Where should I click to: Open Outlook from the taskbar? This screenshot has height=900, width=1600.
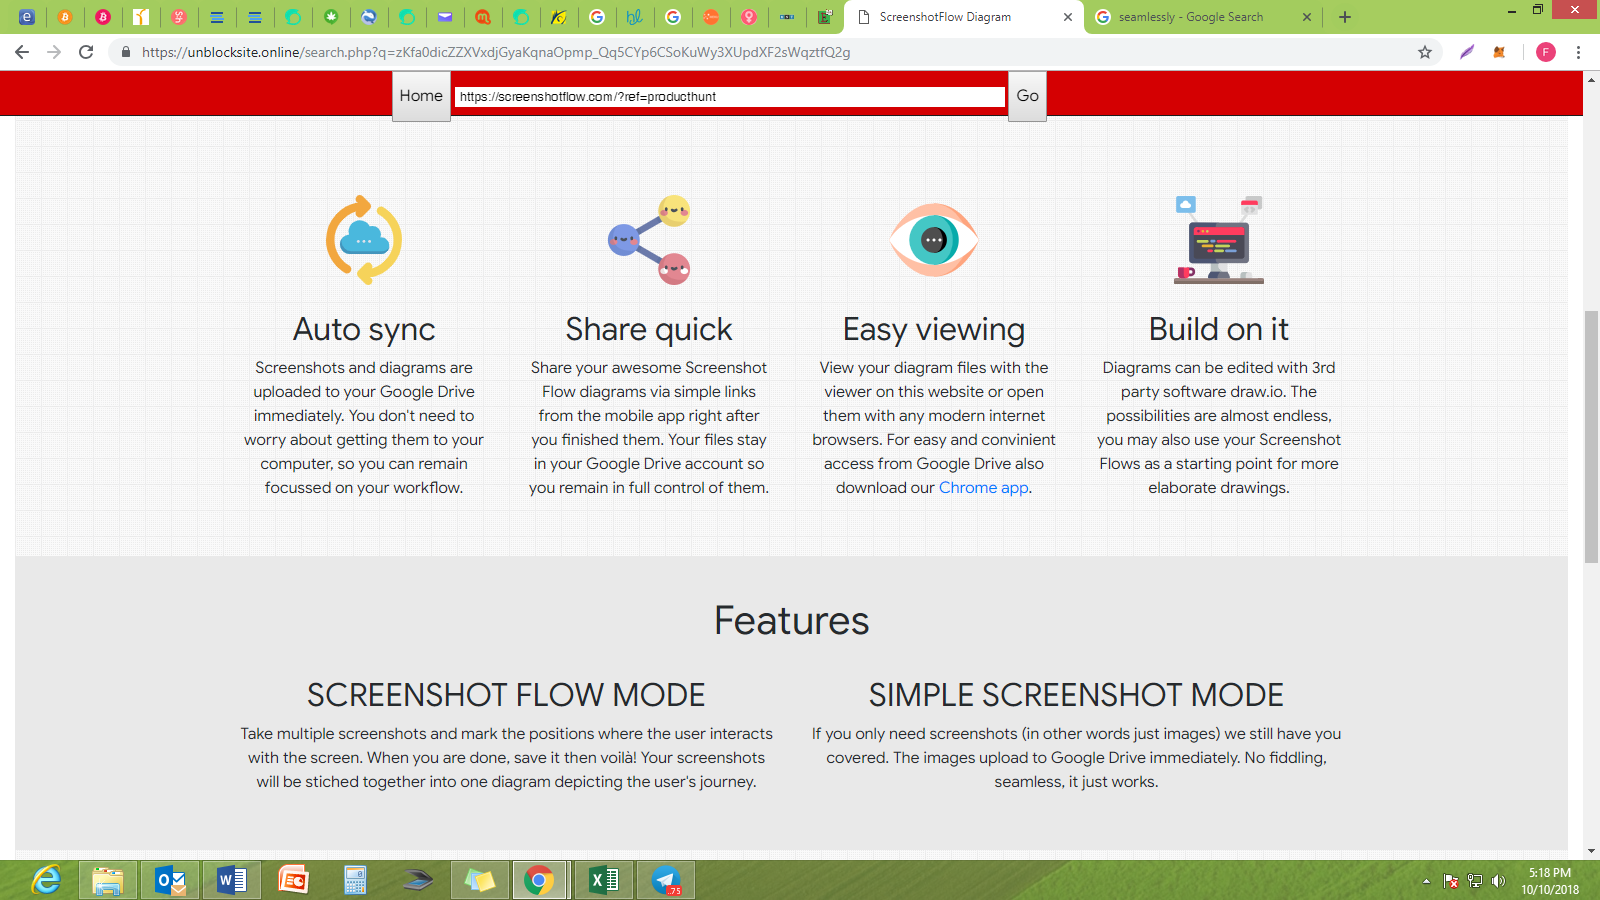click(x=171, y=881)
